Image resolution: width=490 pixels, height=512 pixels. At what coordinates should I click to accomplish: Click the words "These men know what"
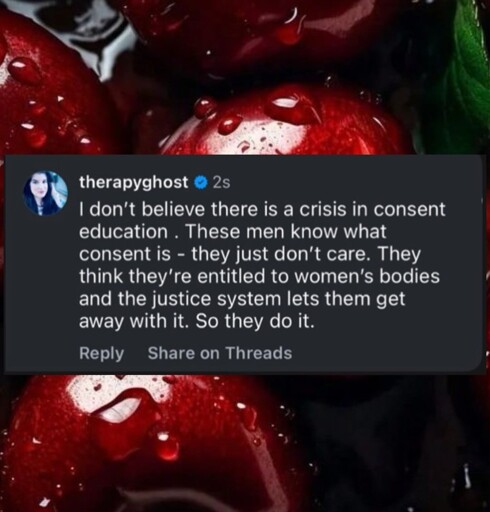(x=286, y=231)
